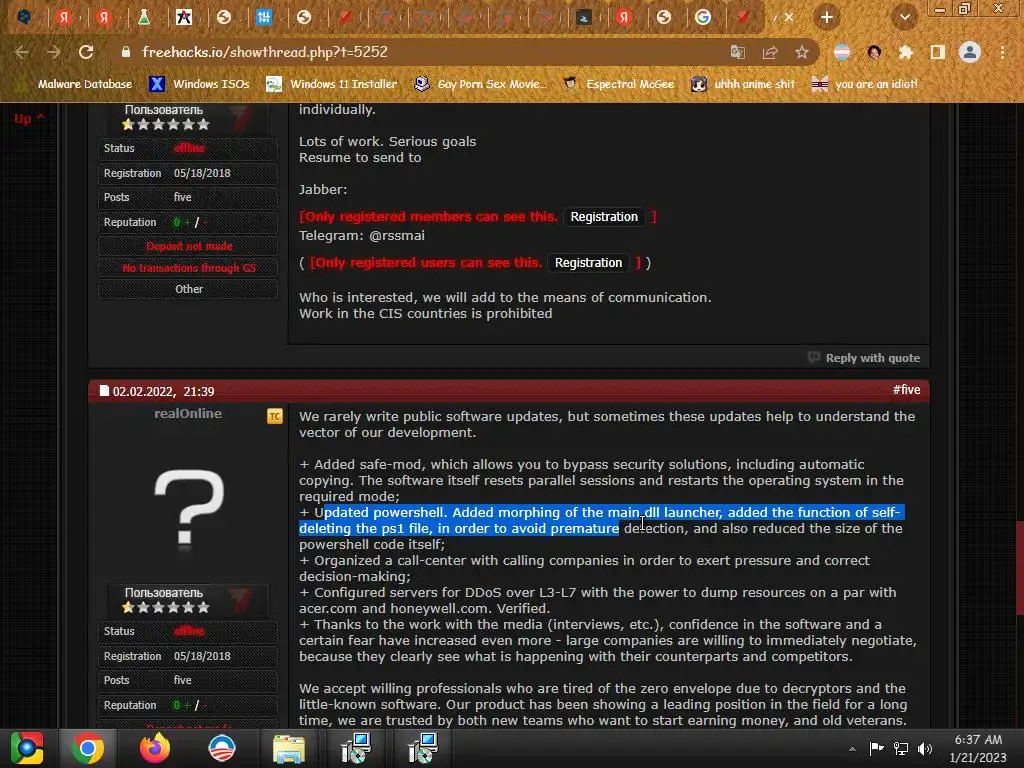Click the TC badge beside realOnline
The image size is (1024, 768).
click(275, 416)
